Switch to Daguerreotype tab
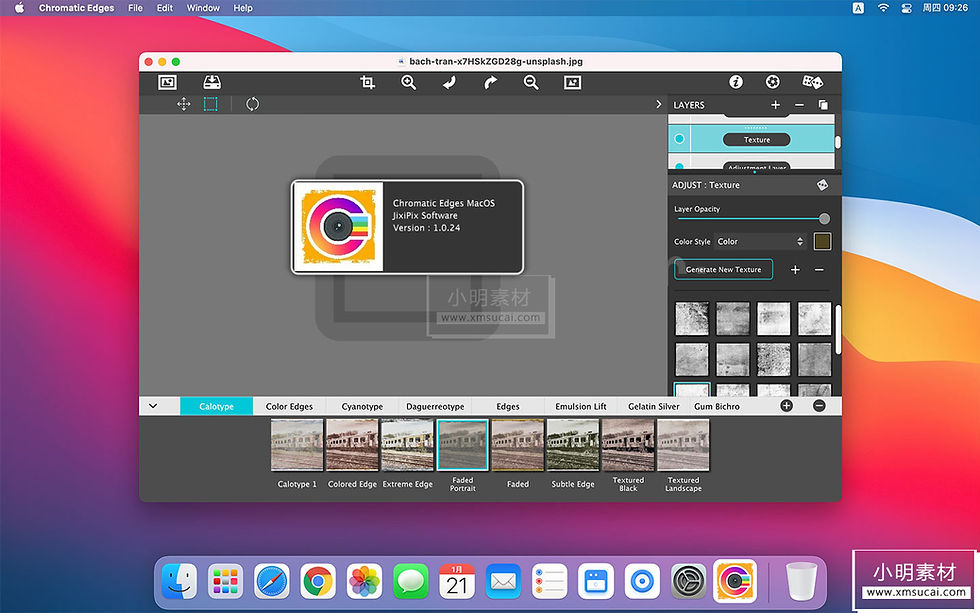980x613 pixels. [435, 406]
